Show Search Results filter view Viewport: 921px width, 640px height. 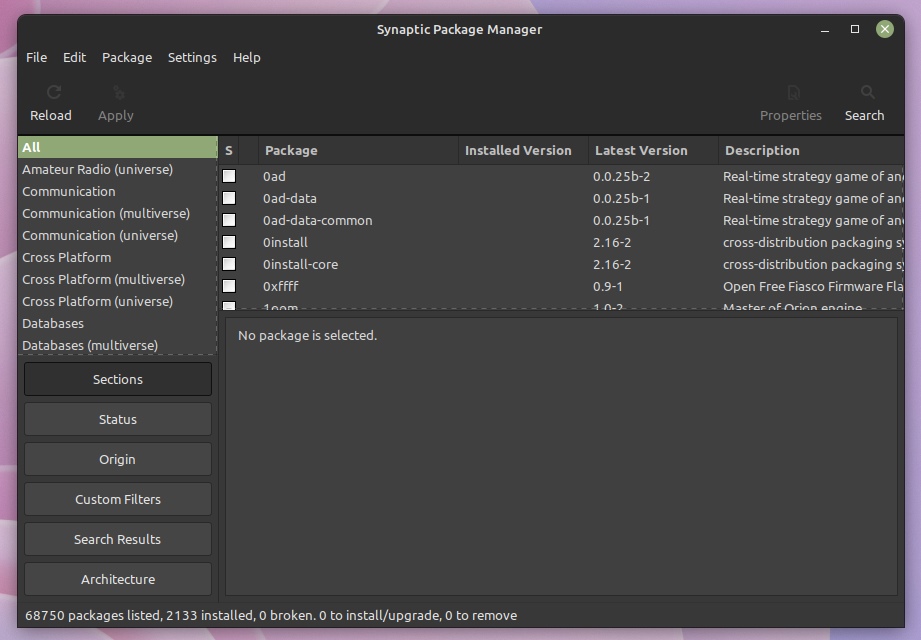pyautogui.click(x=117, y=539)
